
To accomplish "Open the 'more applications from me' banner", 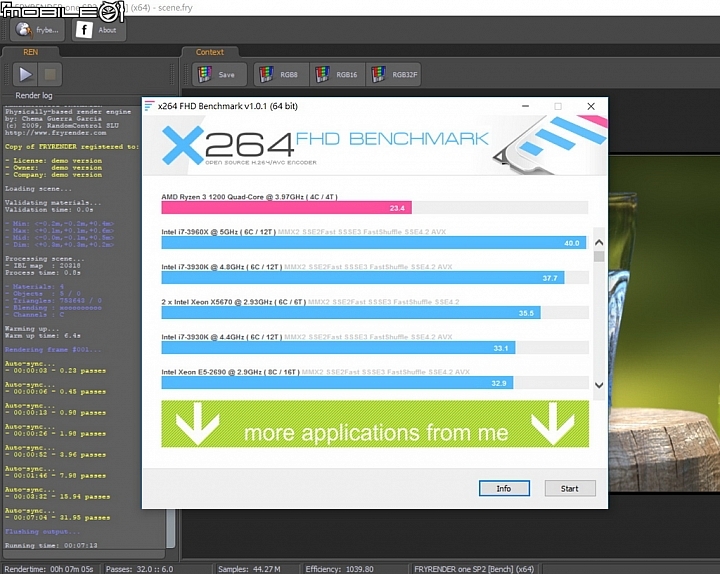I will tap(375, 423).
